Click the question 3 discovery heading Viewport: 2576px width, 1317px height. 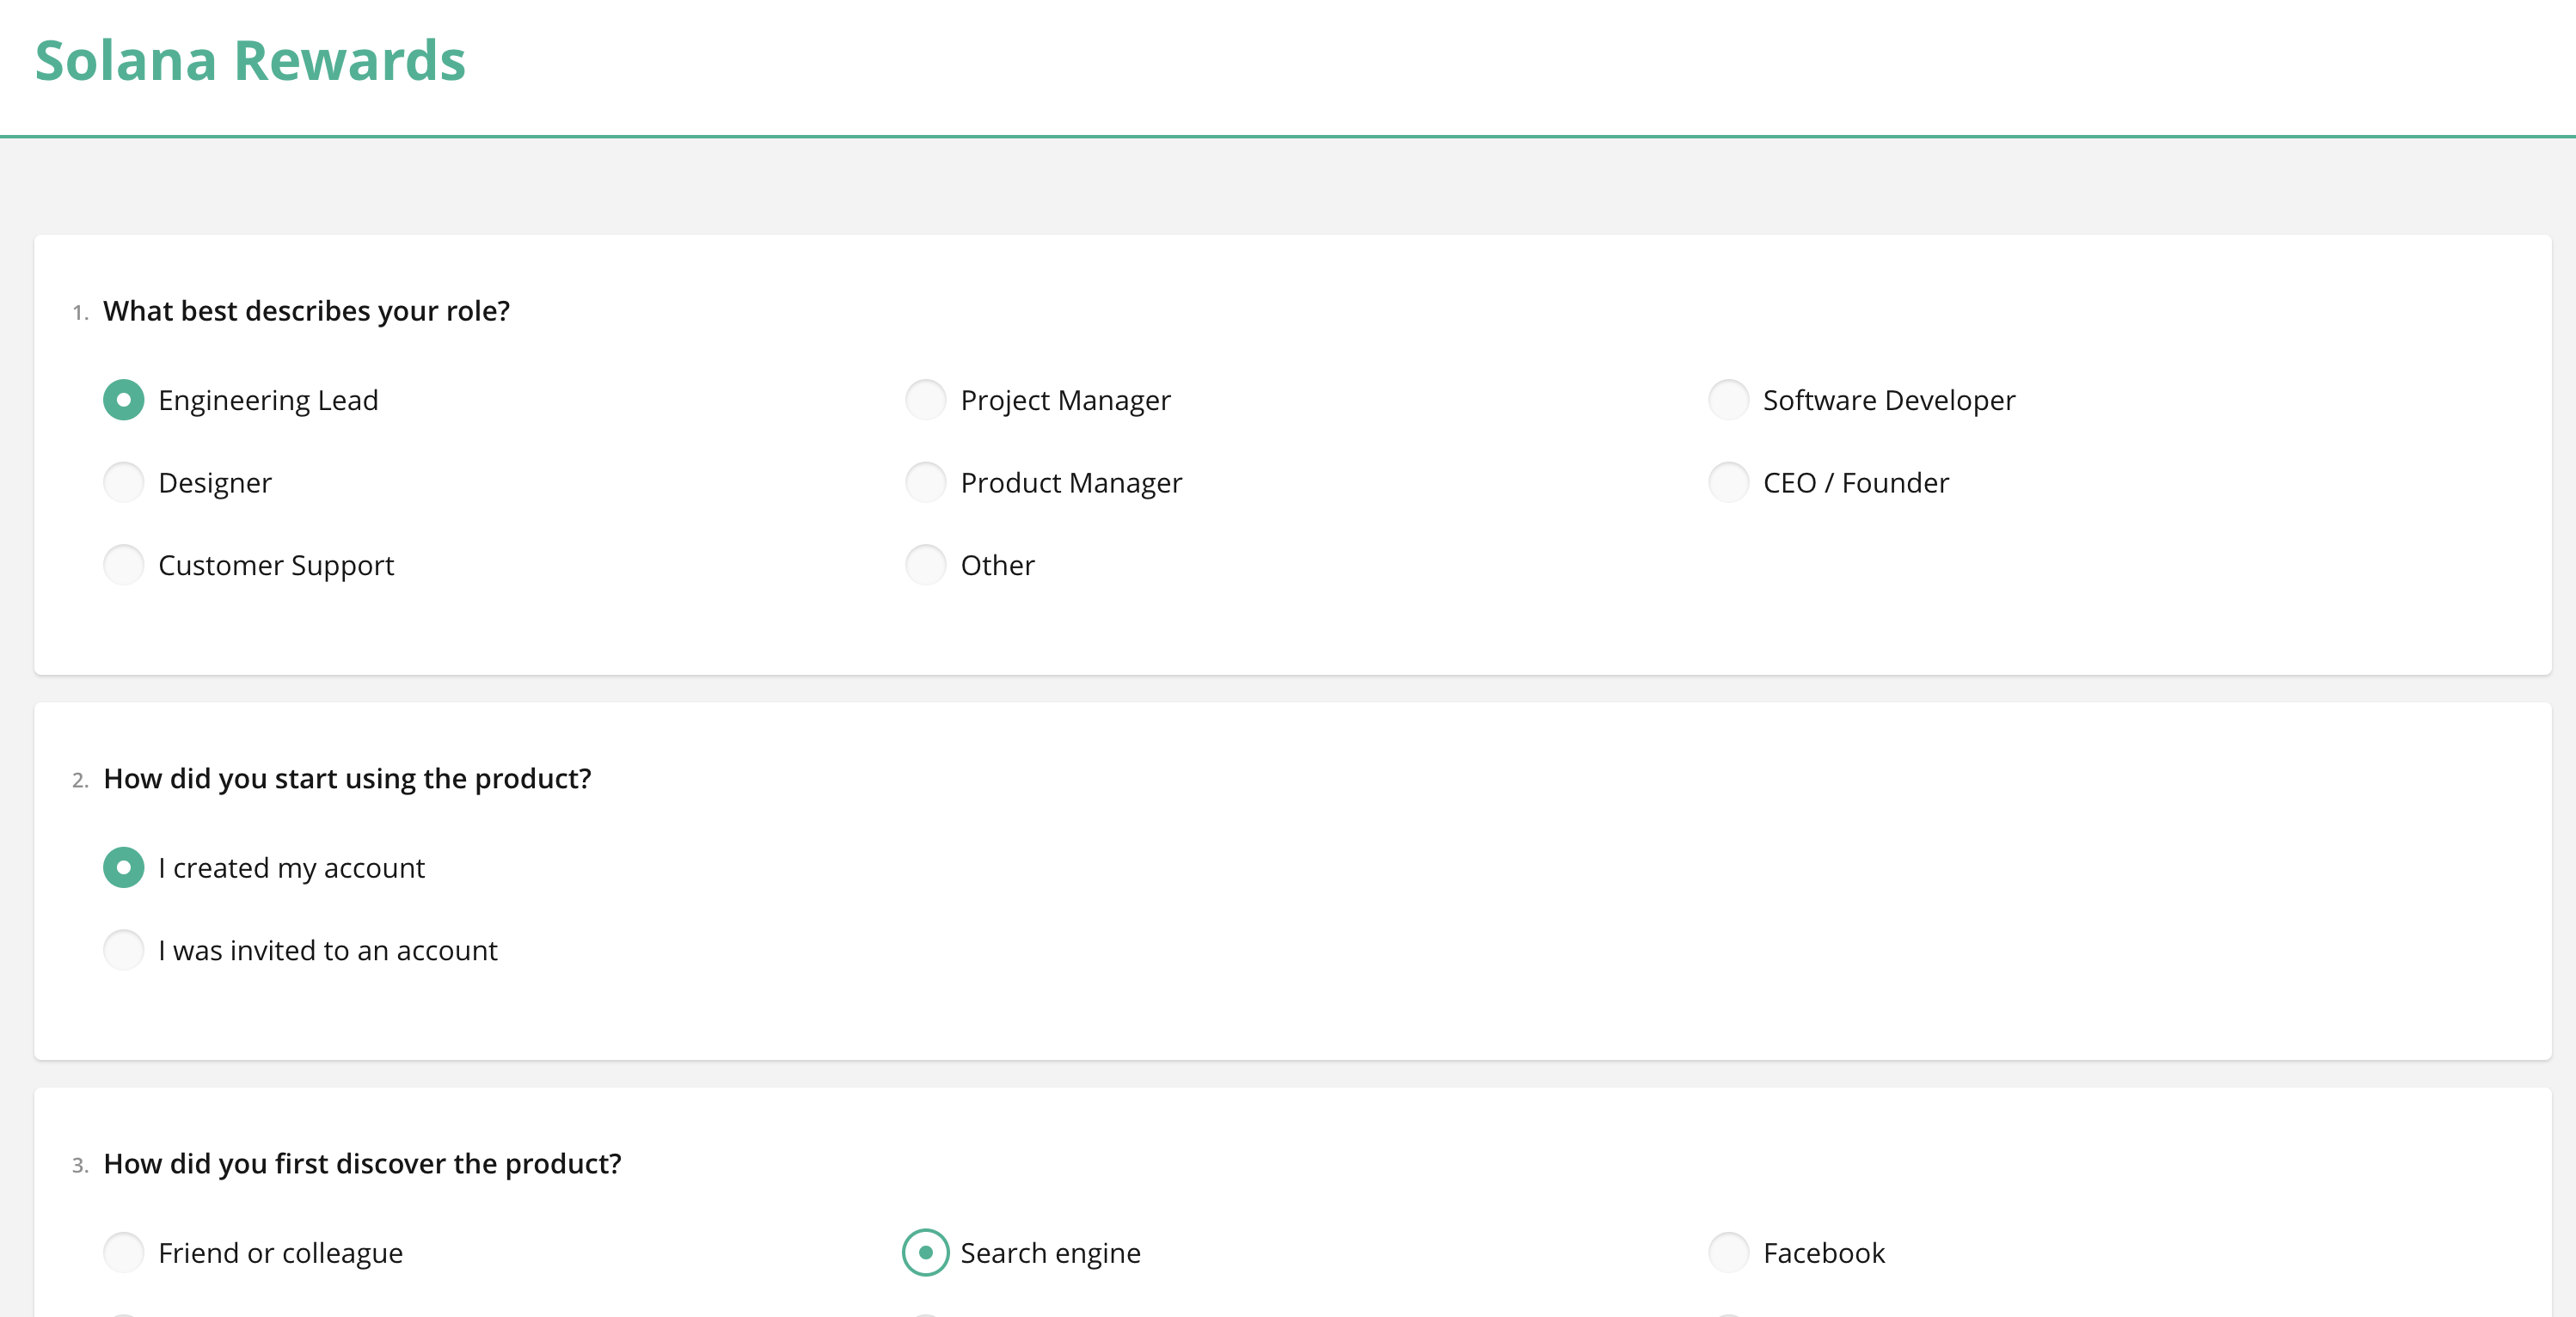coord(362,1164)
